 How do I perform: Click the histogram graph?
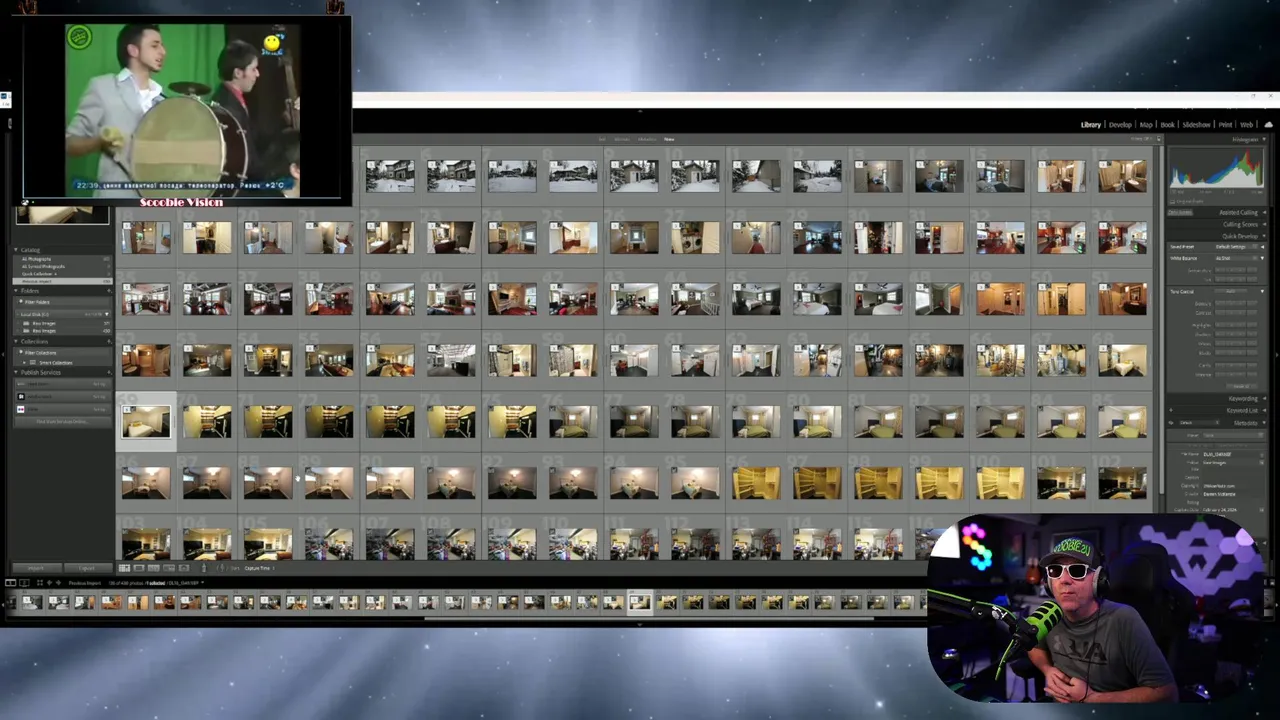[1216, 170]
